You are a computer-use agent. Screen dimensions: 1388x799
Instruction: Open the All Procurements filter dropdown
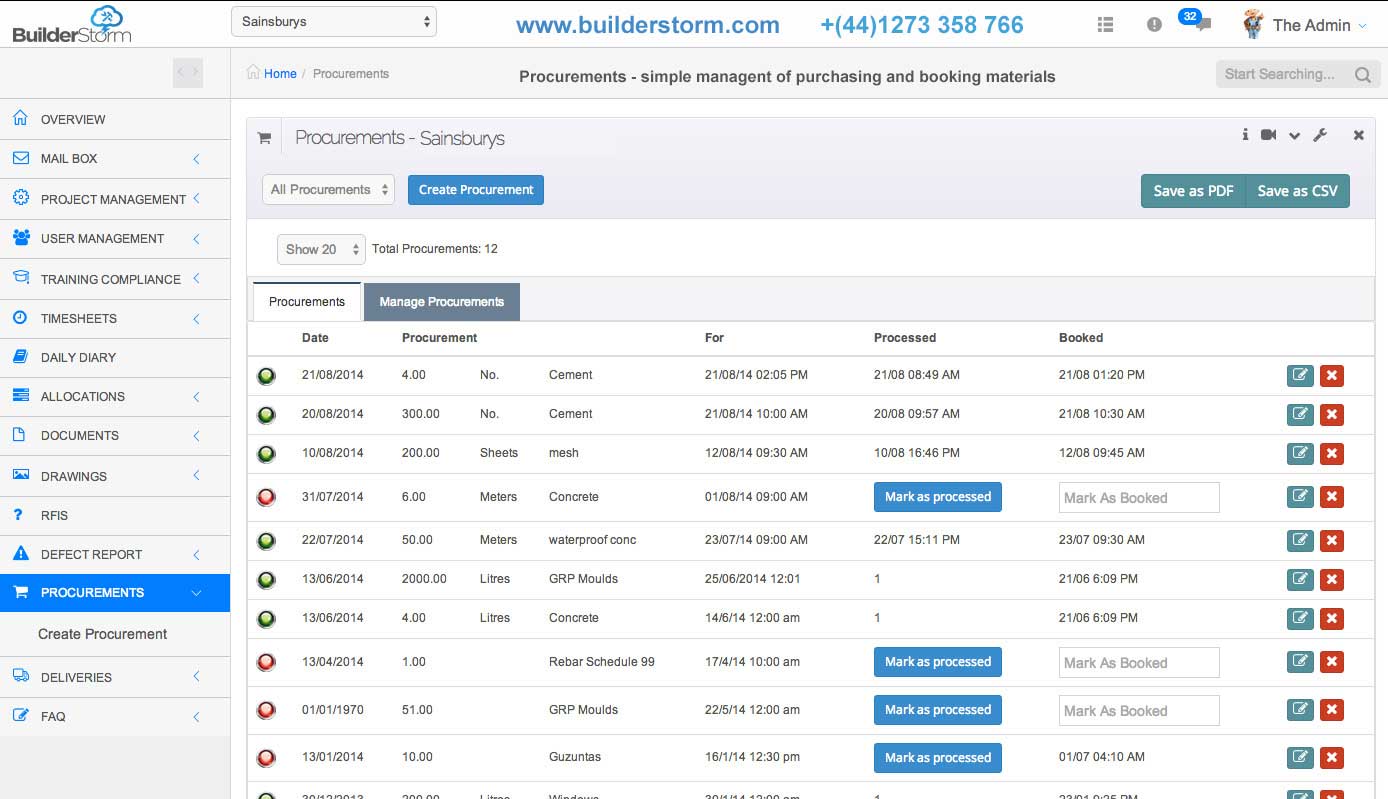pyautogui.click(x=328, y=189)
